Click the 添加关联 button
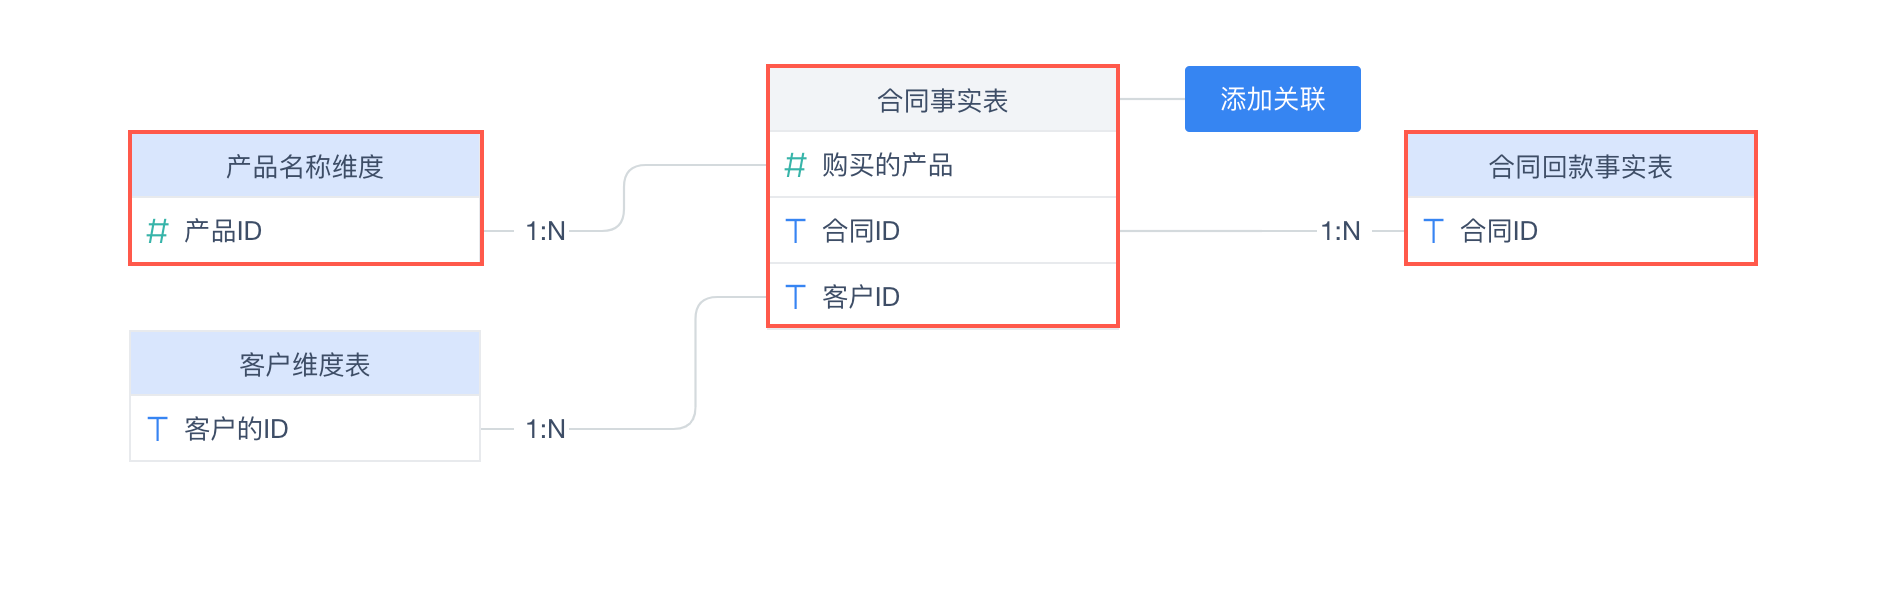The image size is (1890, 610). [1272, 99]
